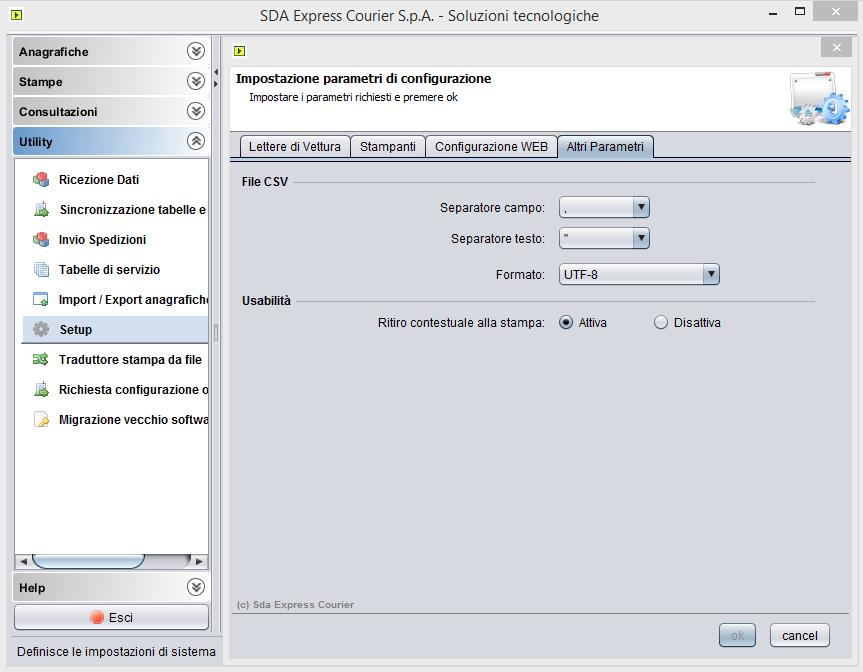Viewport: 863px width, 672px height.
Task: Click the yellow icon in inner panel header
Action: pyautogui.click(x=239, y=51)
